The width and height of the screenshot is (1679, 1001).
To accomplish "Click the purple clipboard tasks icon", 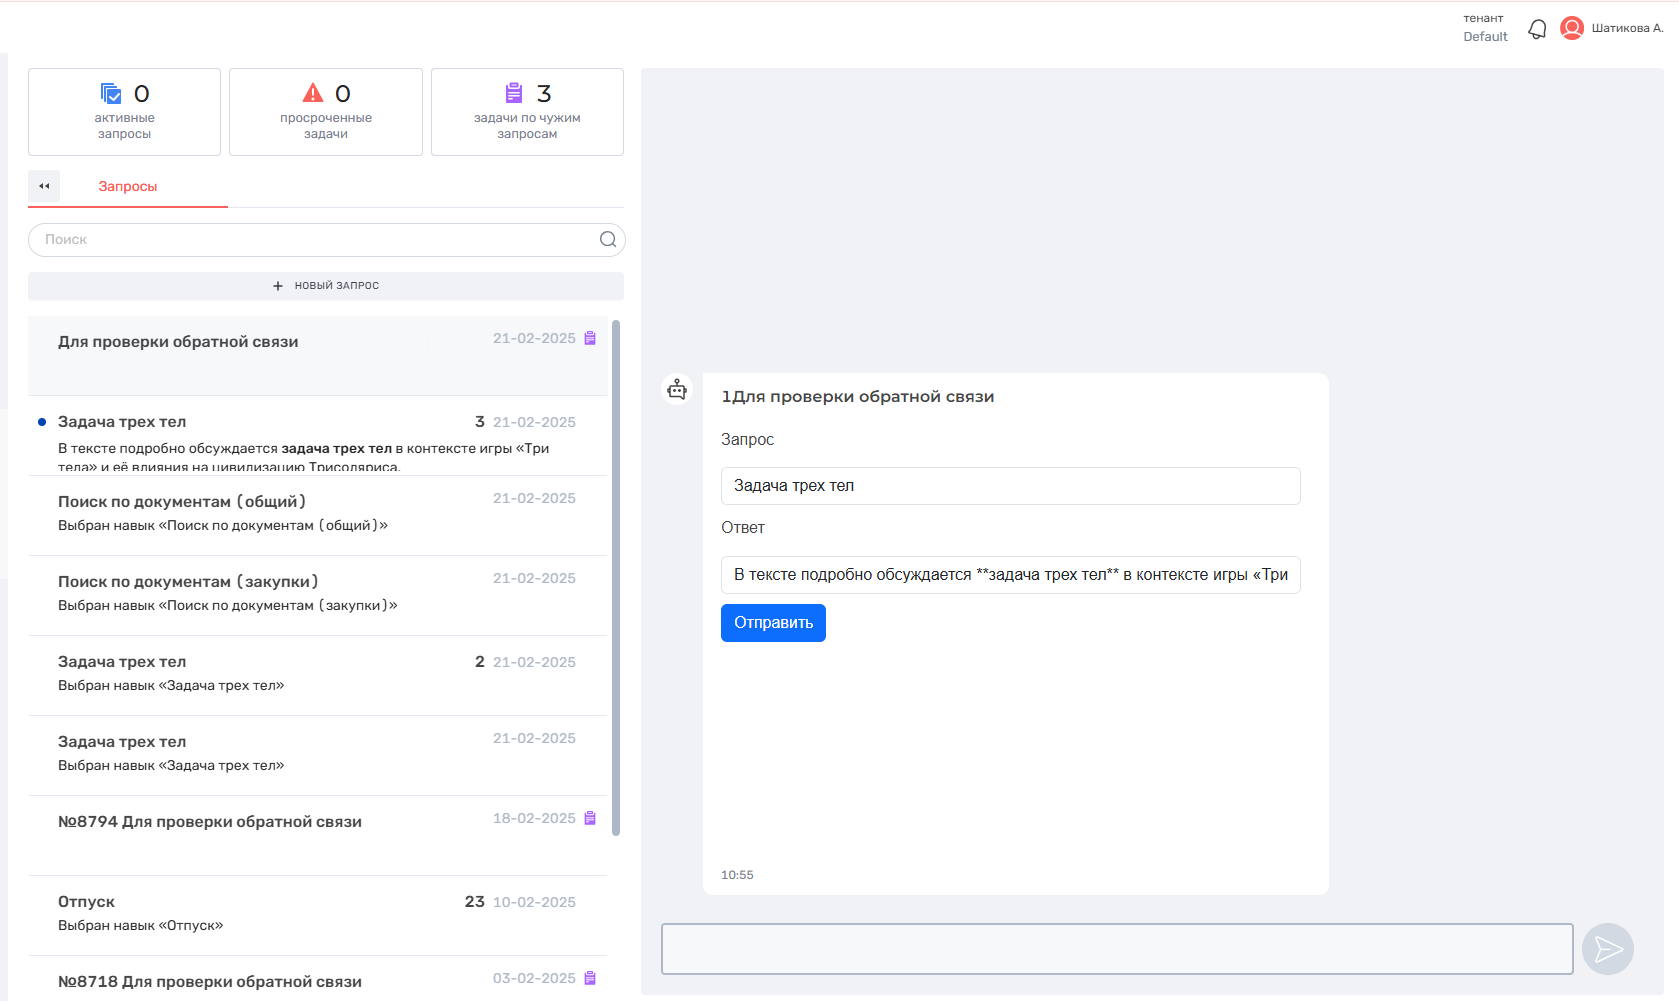I will (x=514, y=93).
